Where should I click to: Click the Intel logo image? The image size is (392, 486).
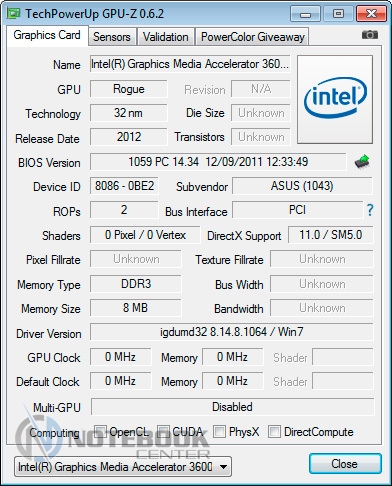tap(335, 99)
